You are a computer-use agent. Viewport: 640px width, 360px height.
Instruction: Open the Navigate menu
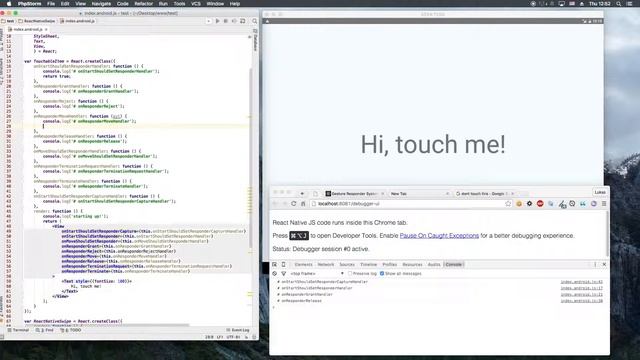pos(101,4)
